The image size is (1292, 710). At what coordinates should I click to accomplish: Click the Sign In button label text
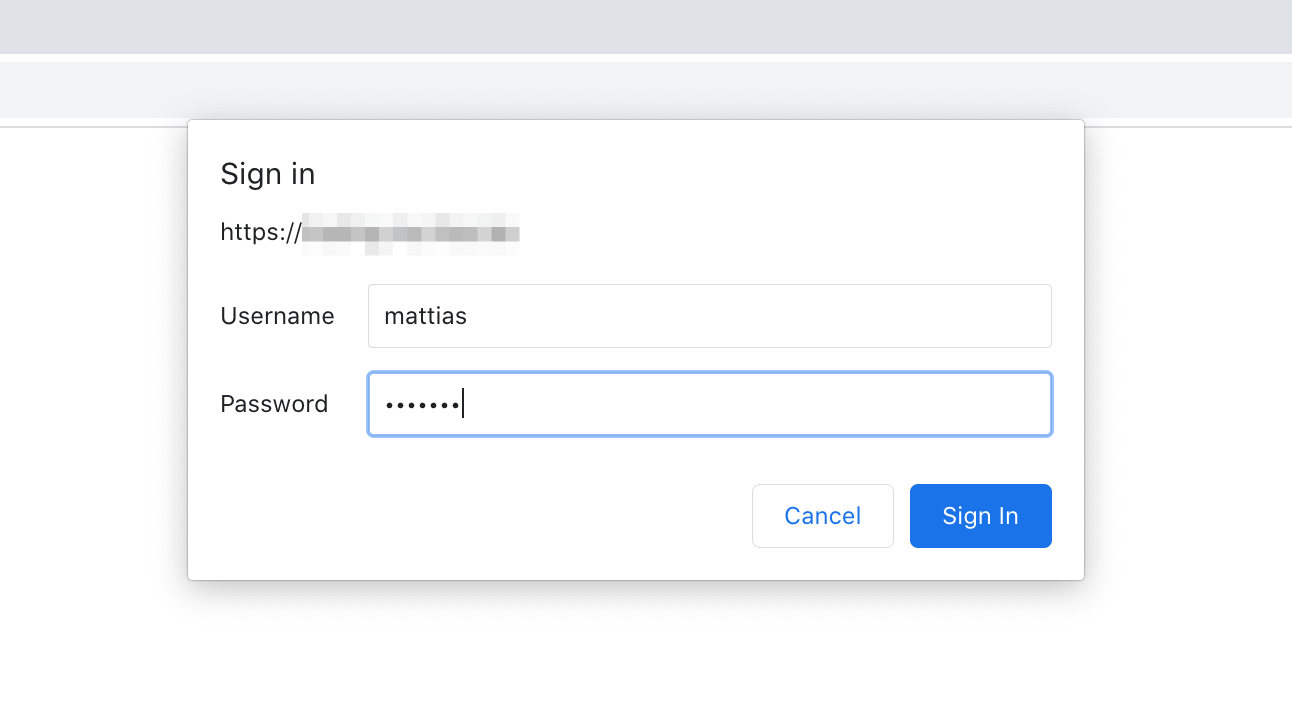[x=980, y=515]
